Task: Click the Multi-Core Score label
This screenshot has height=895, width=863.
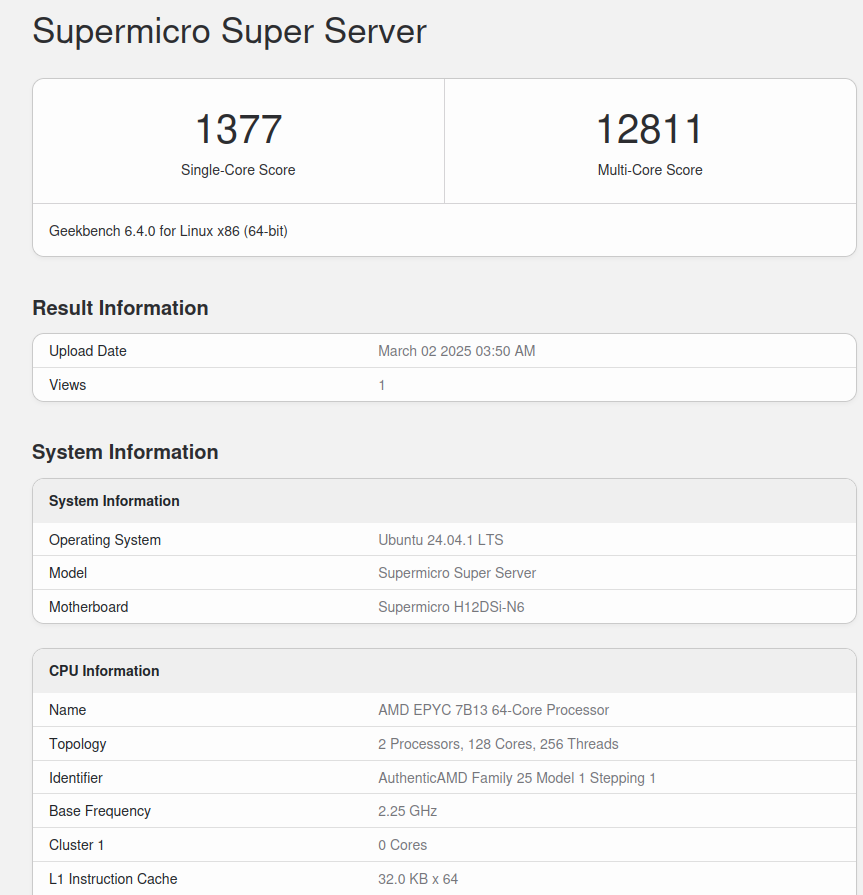Action: [650, 170]
